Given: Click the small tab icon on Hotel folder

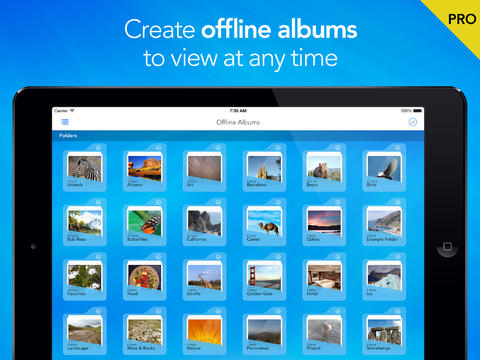Looking at the screenshot, I should point(338,257).
